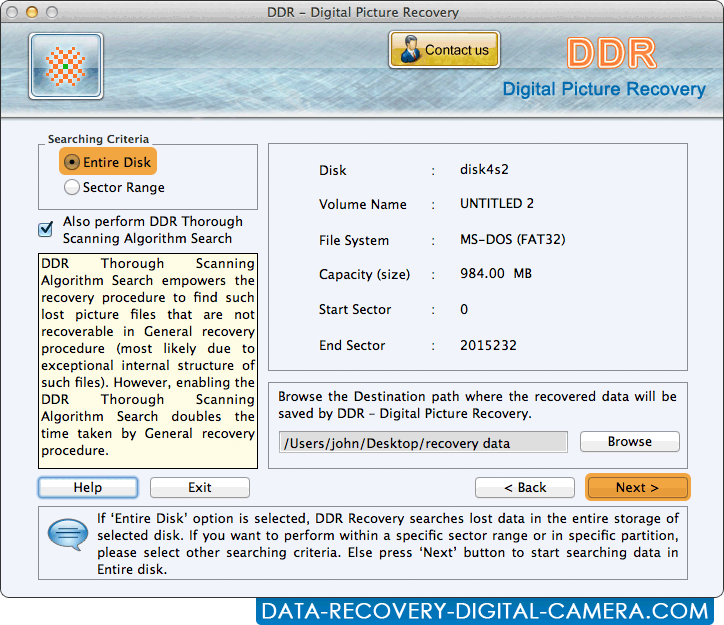This screenshot has height=625, width=724.
Task: Click the disk4s2 disk value
Action: click(x=484, y=169)
